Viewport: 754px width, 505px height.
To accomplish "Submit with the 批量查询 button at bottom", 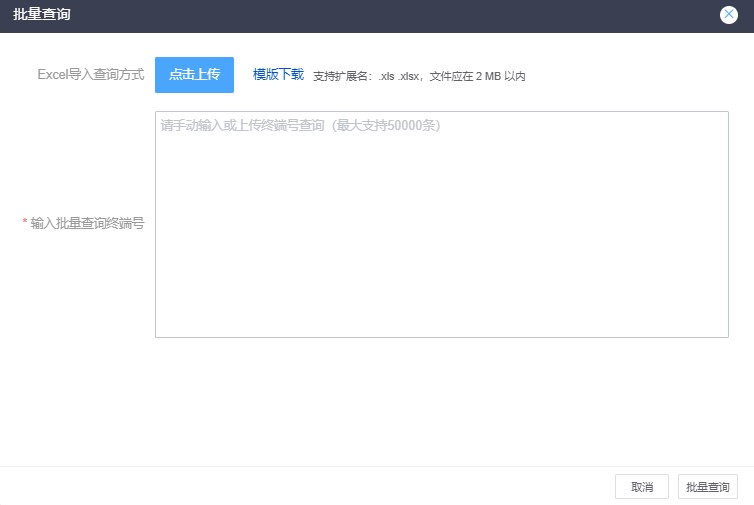I will (x=707, y=487).
